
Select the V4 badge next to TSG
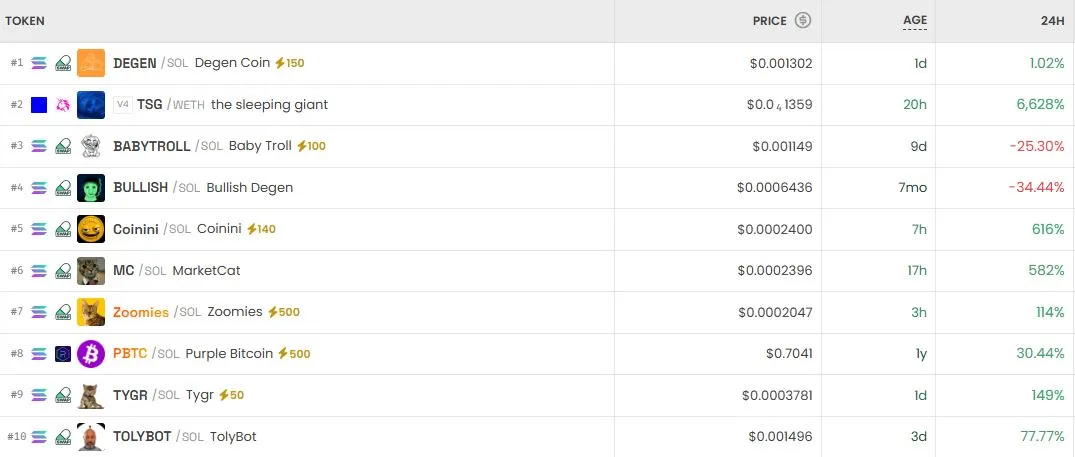pyautogui.click(x=123, y=105)
